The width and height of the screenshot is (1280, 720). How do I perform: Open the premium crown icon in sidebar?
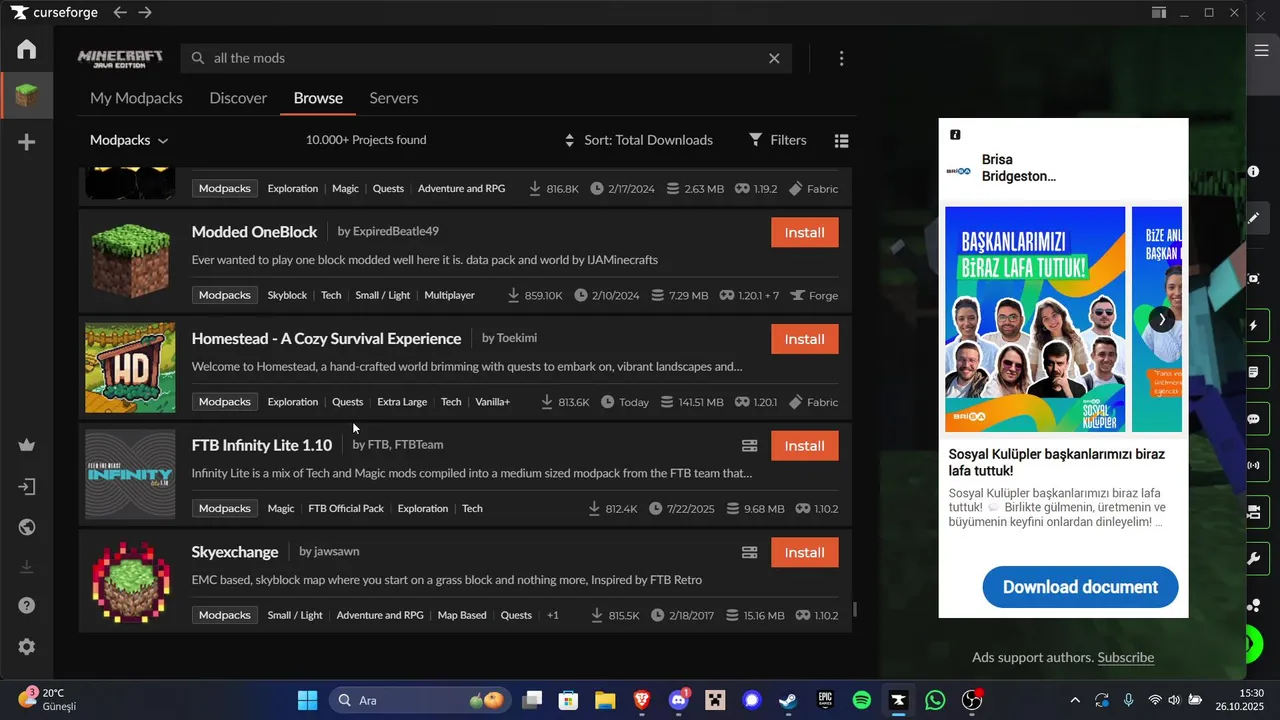27,445
